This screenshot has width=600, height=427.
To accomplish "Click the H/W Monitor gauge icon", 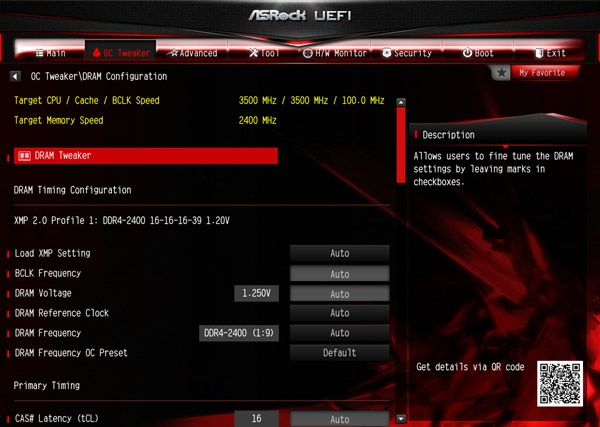I will (308, 53).
